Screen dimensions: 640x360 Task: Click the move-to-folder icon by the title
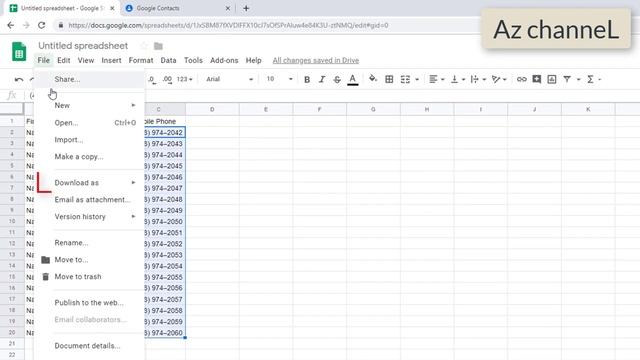(158, 46)
